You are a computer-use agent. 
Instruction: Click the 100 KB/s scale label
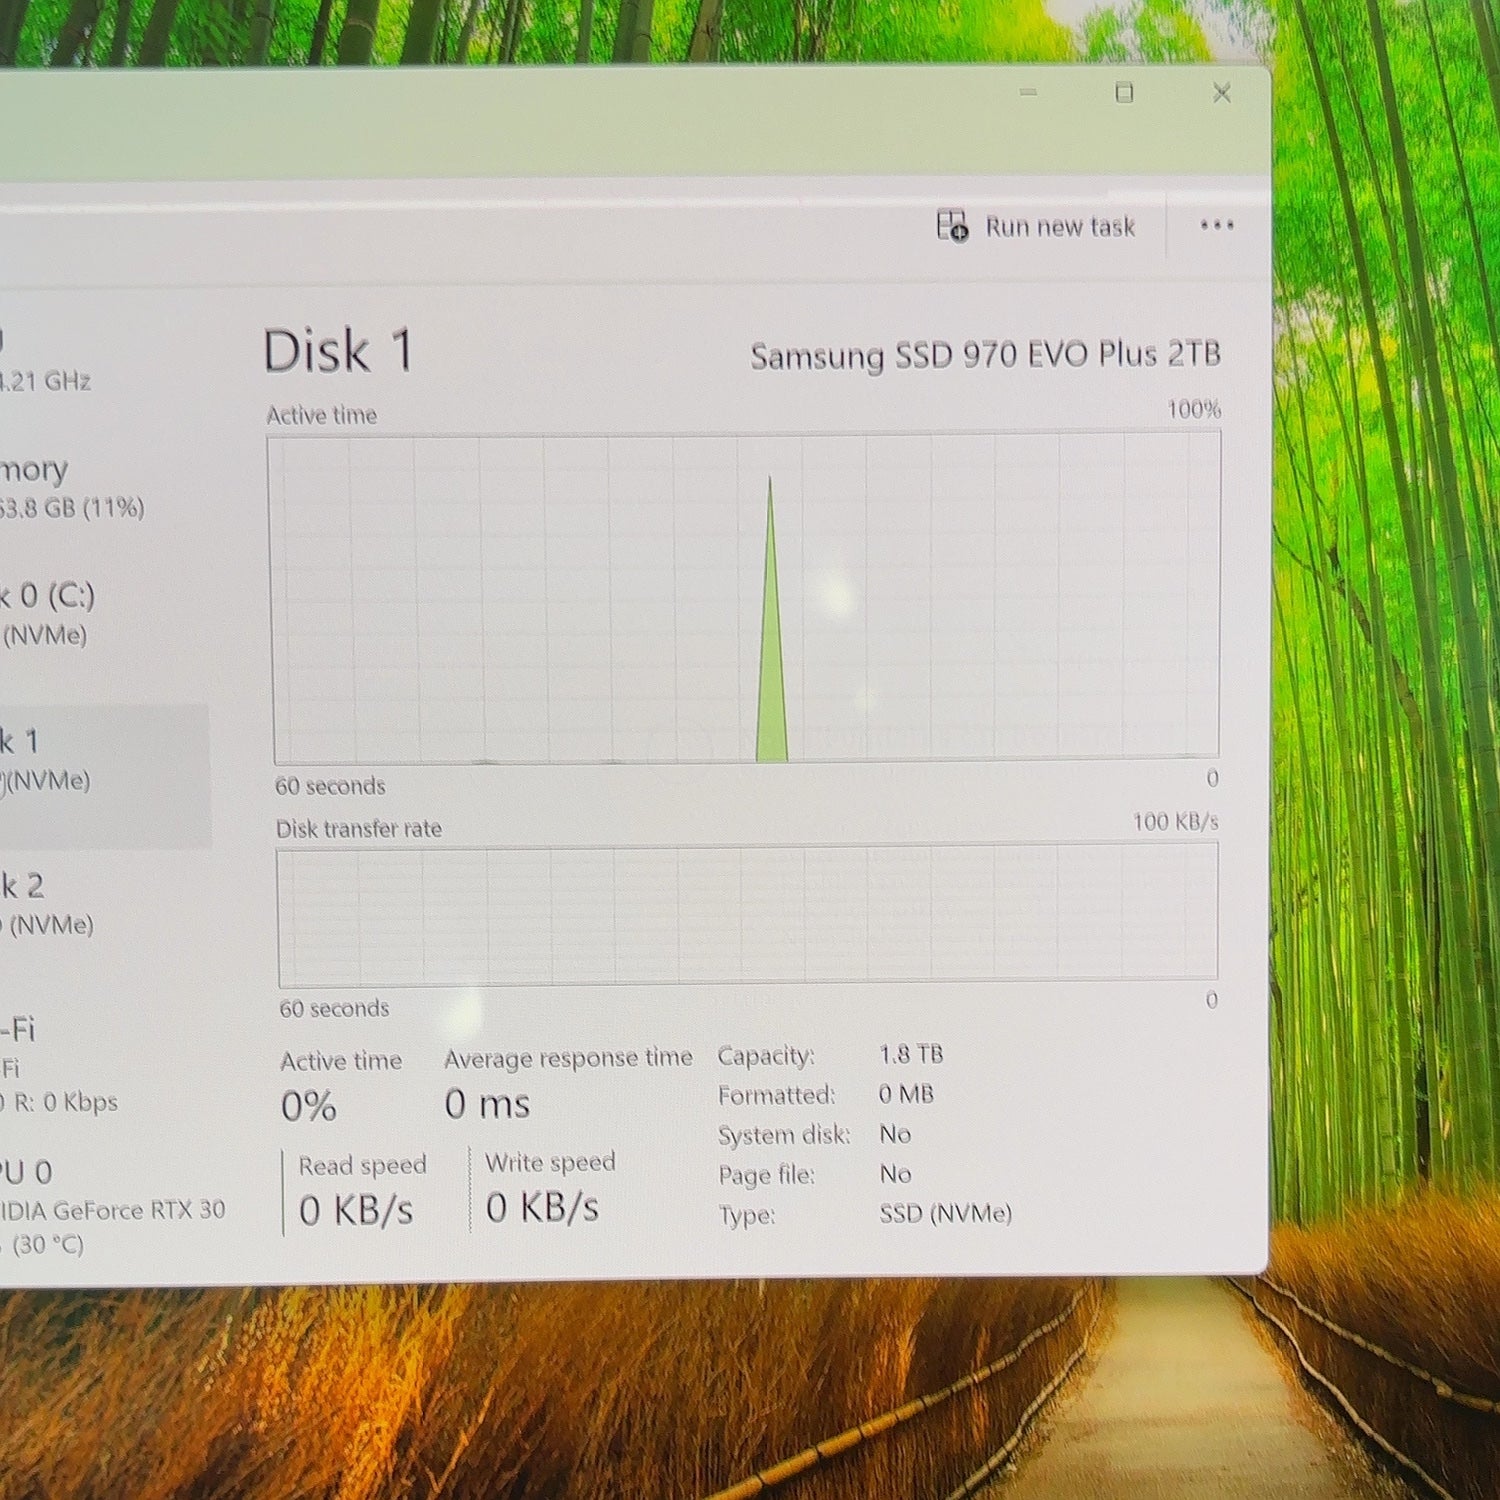[x=1175, y=822]
